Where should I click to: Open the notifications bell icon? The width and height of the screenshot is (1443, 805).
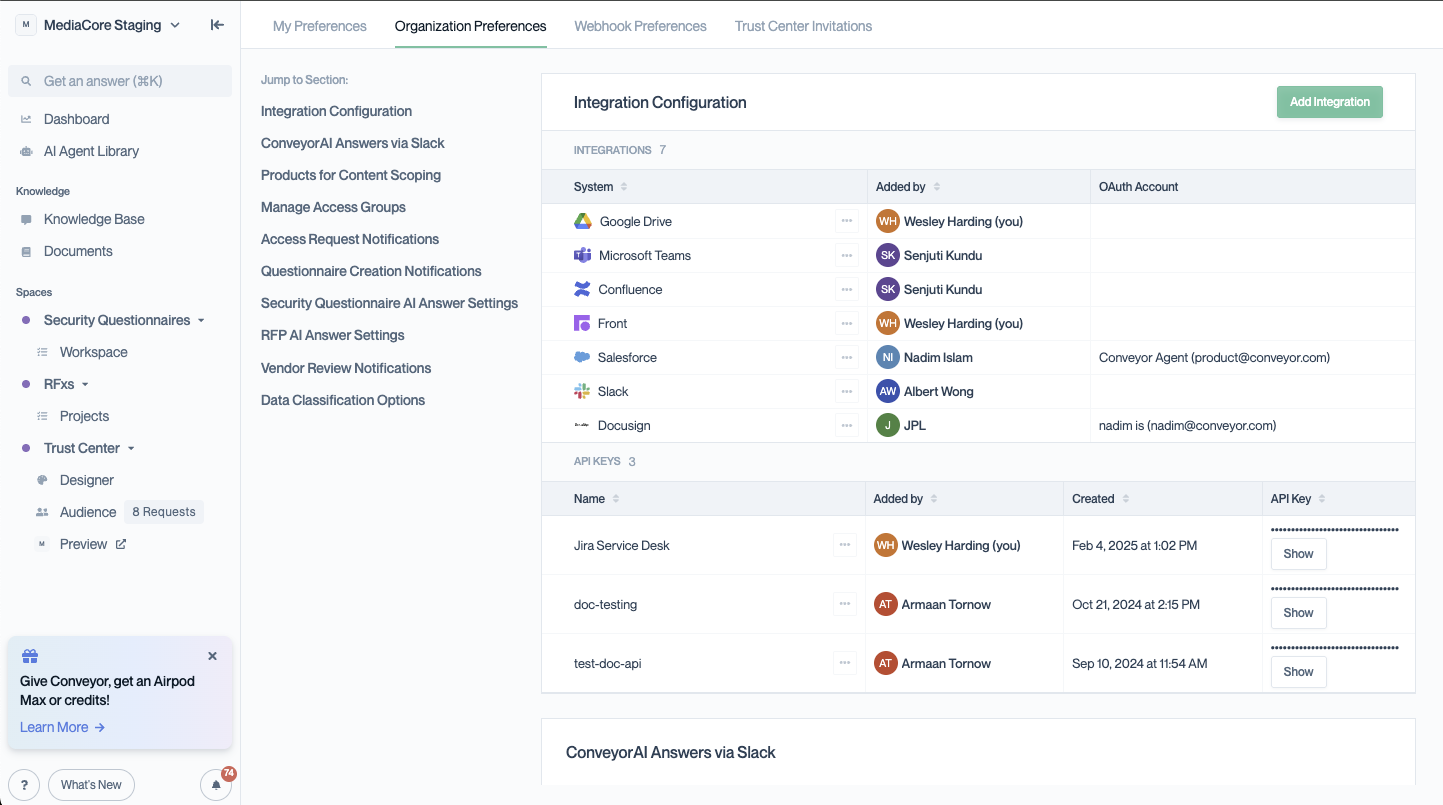pyautogui.click(x=216, y=785)
